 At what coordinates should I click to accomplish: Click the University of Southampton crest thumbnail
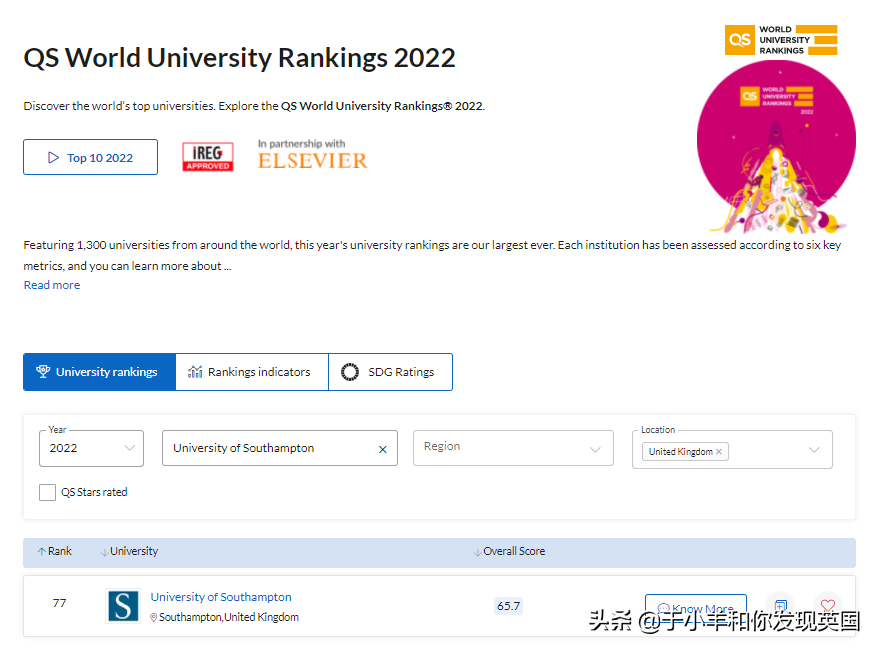(x=123, y=606)
